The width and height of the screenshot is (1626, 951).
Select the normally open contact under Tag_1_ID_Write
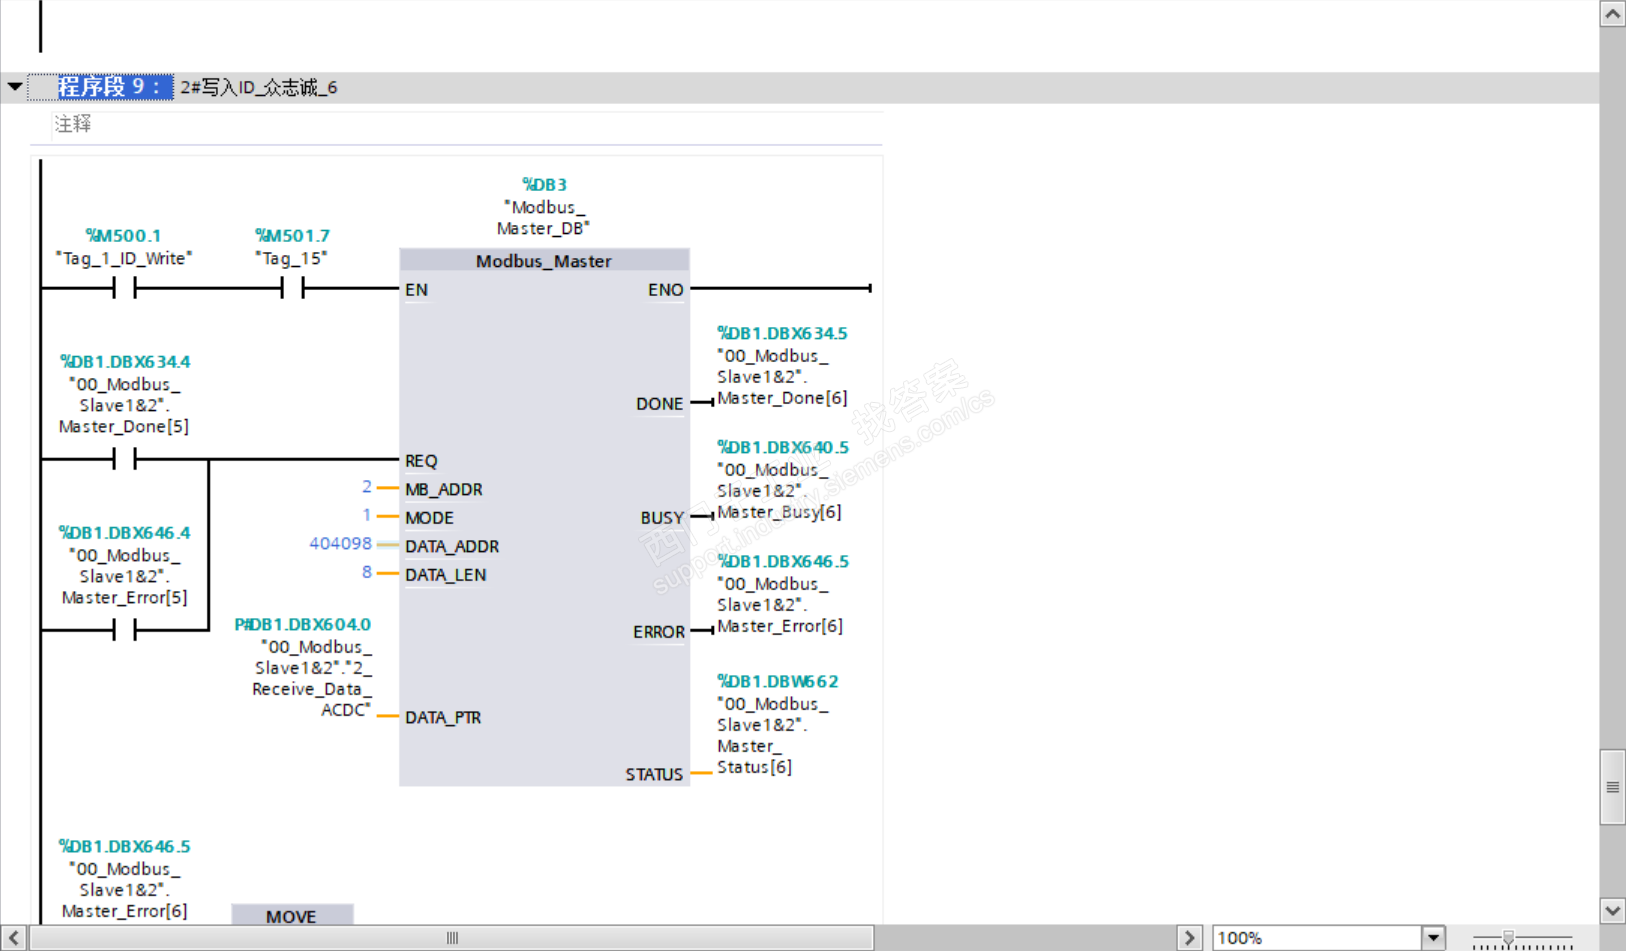(x=125, y=289)
